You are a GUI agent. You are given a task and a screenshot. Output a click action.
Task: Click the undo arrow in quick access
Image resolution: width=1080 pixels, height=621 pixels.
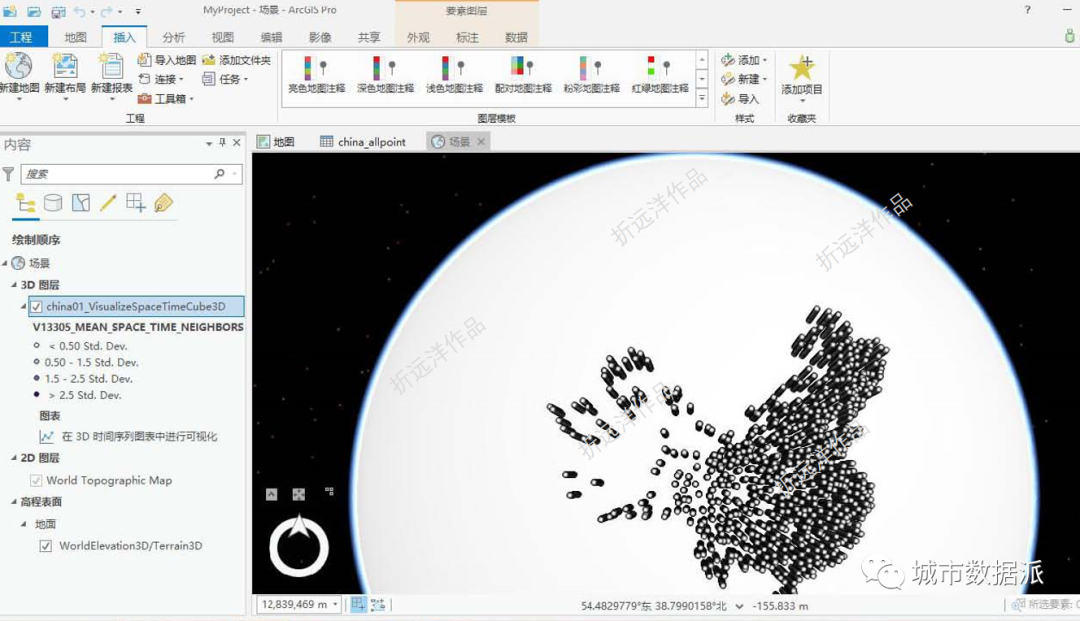79,11
